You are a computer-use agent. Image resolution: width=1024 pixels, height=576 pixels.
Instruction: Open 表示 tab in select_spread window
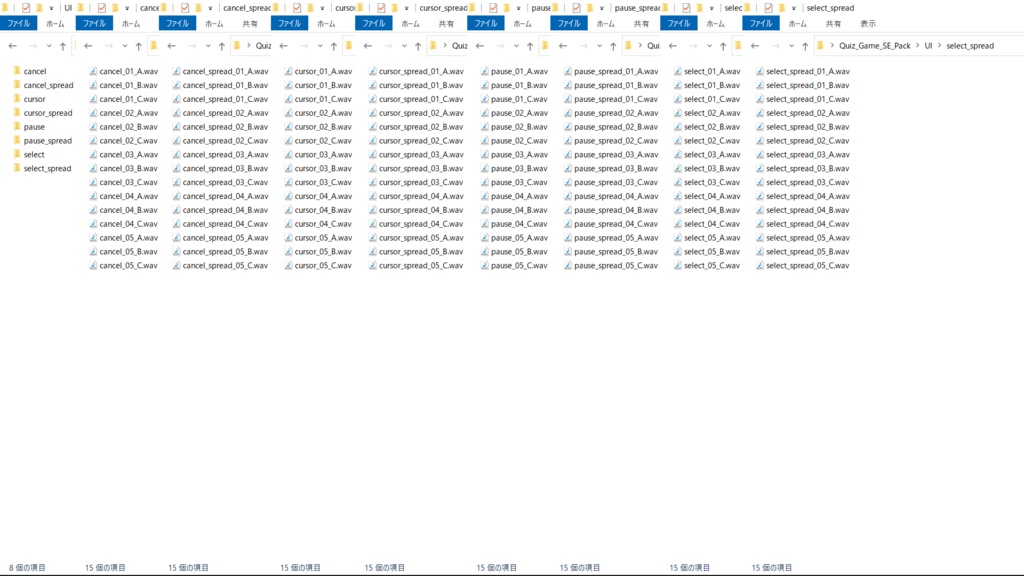pos(868,24)
